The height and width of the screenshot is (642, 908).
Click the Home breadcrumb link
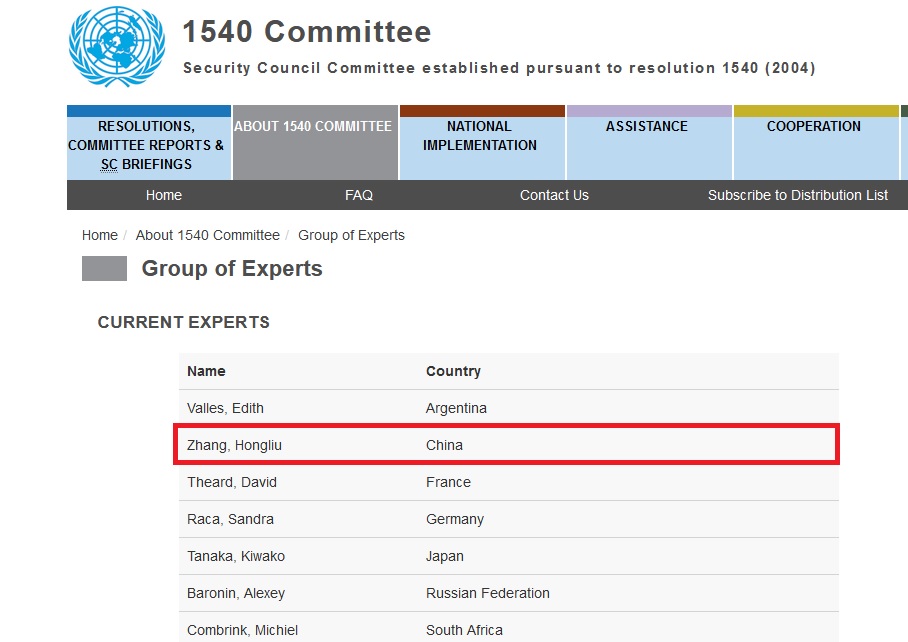pos(100,235)
